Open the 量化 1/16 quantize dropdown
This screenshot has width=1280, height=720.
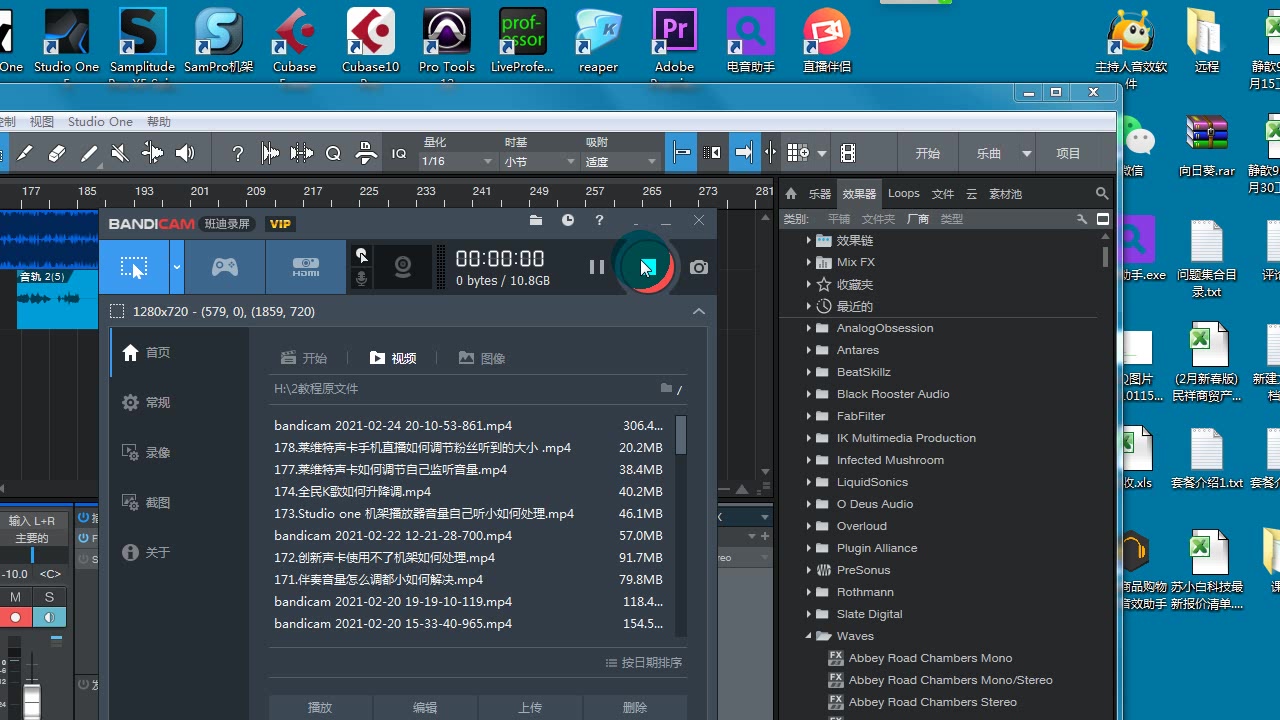click(x=457, y=161)
